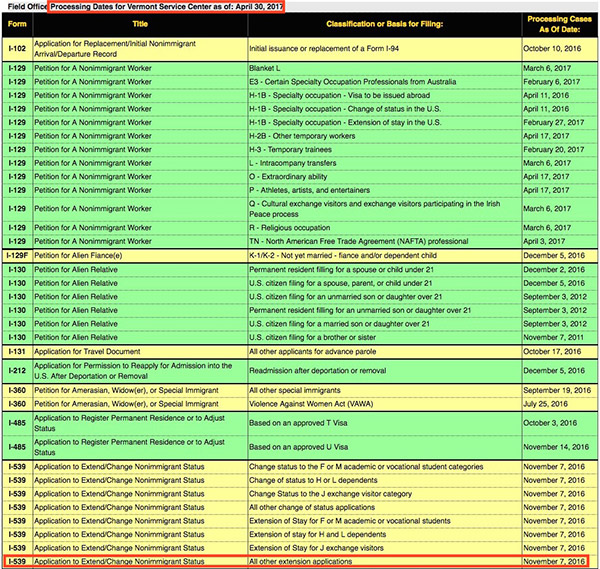The width and height of the screenshot is (600, 569).
Task: Select 'Based on an approved T Visa'
Action: tap(298, 423)
